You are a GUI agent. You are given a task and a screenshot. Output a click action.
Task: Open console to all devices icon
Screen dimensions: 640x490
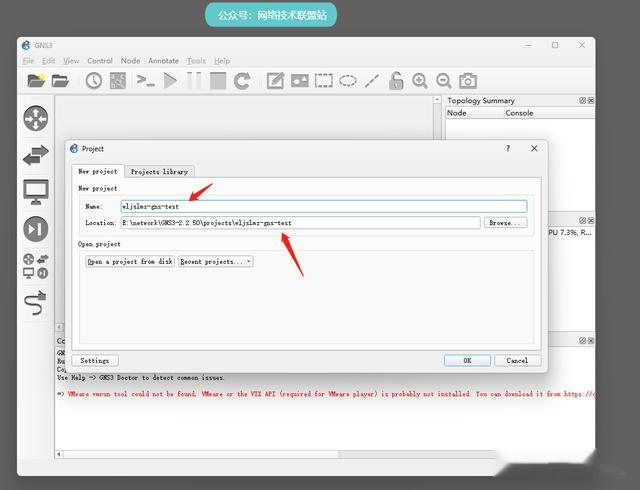click(x=146, y=80)
